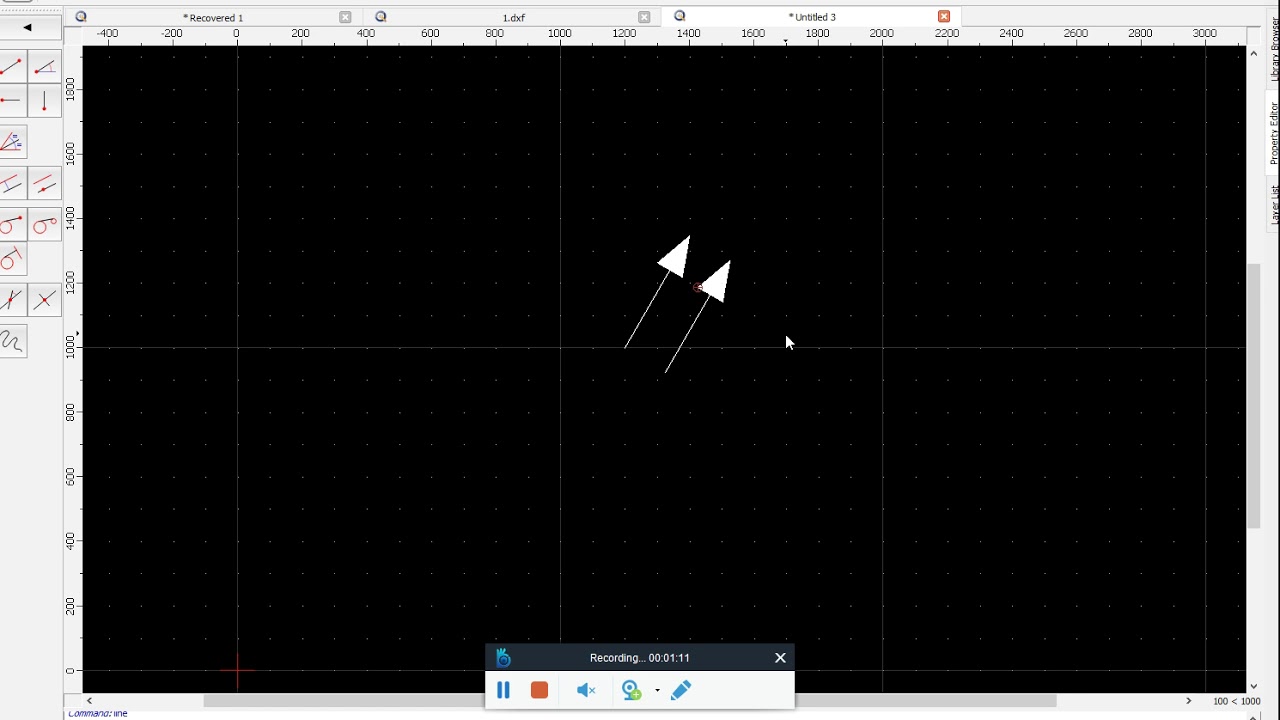Click the vertical scrollbar up arrow

pos(1253,53)
